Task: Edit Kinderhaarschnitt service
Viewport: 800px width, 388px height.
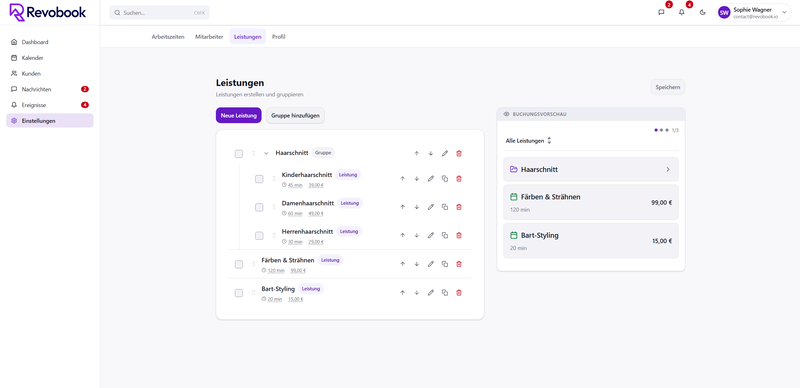Action: 431,179
